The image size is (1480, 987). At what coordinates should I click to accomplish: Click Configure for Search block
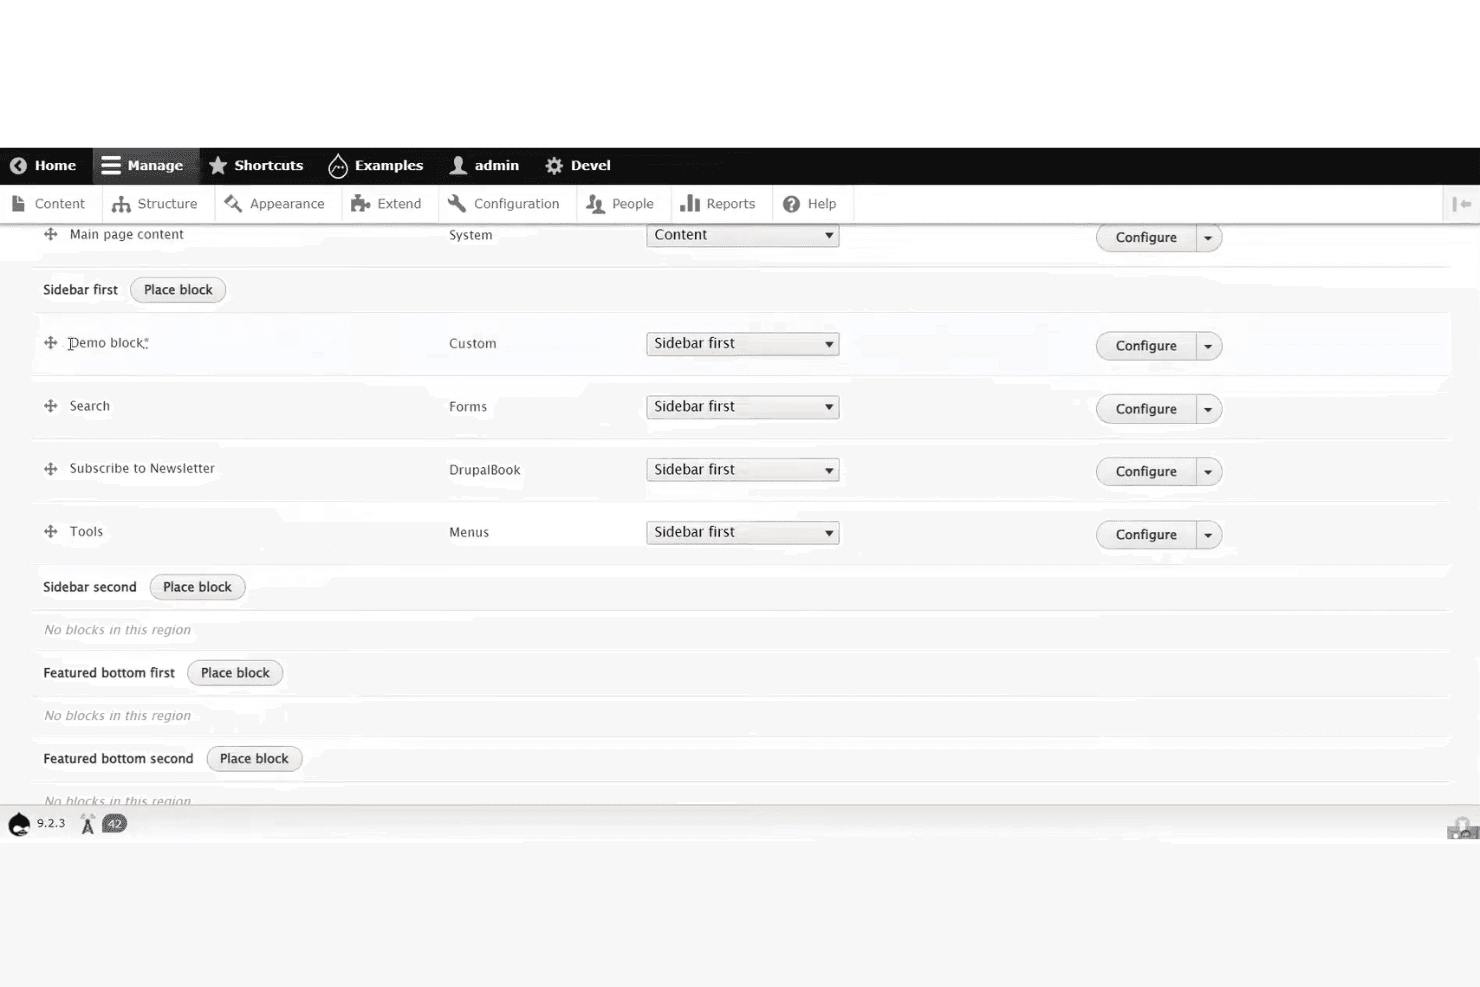(x=1146, y=409)
